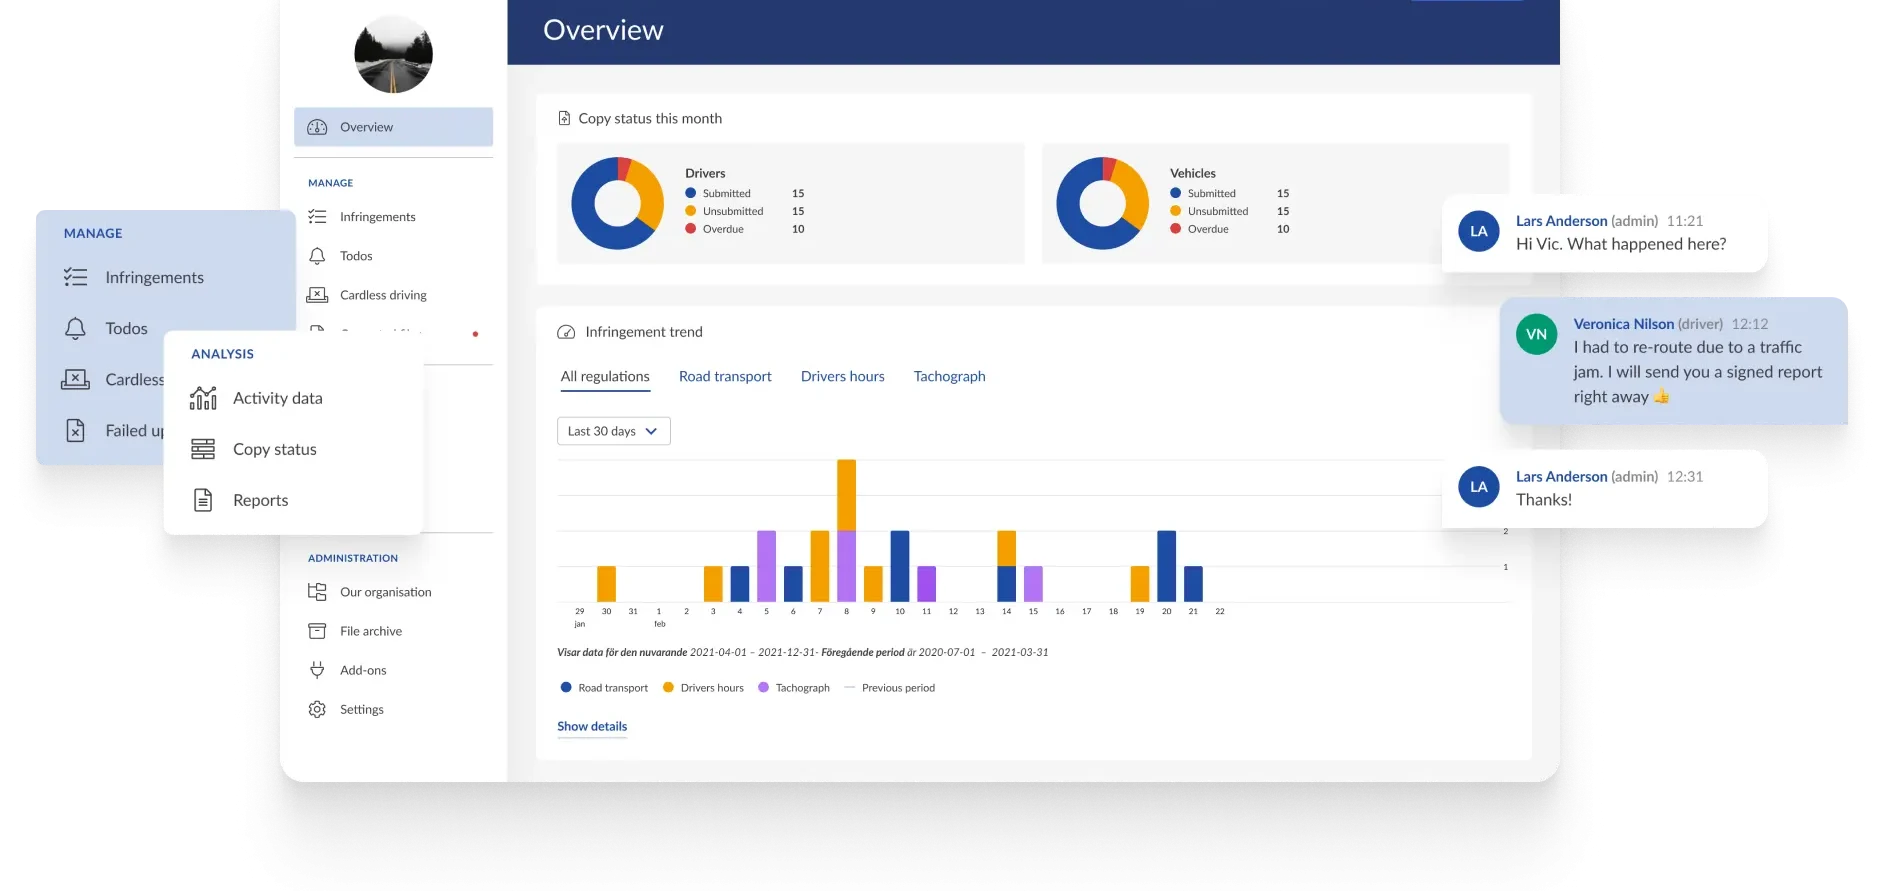Click the Add-ons plug icon
1884x891 pixels.
(x=317, y=670)
